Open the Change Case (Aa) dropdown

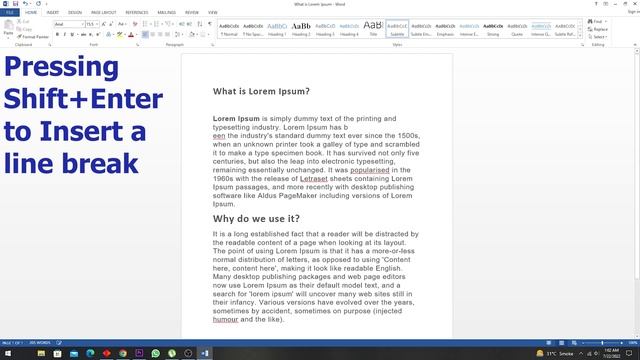click(122, 24)
